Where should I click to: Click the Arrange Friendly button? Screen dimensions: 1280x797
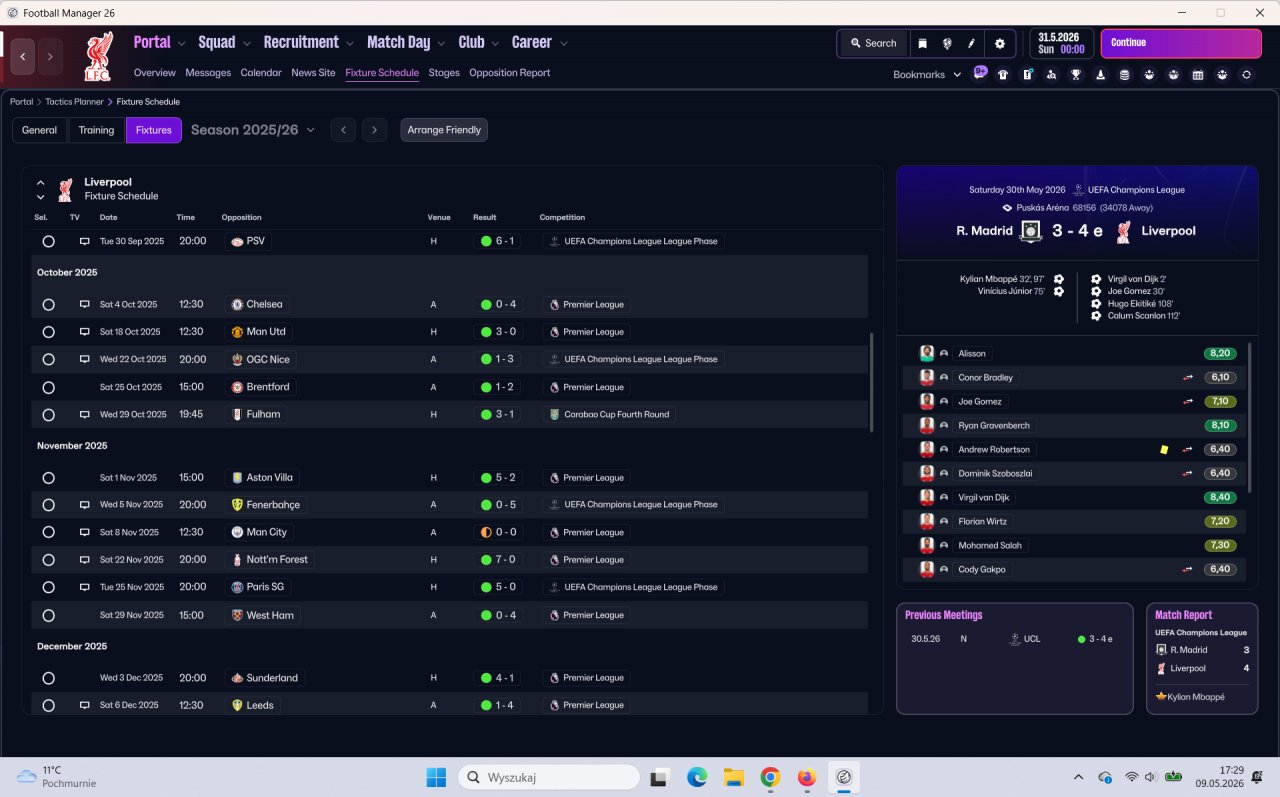tap(444, 130)
